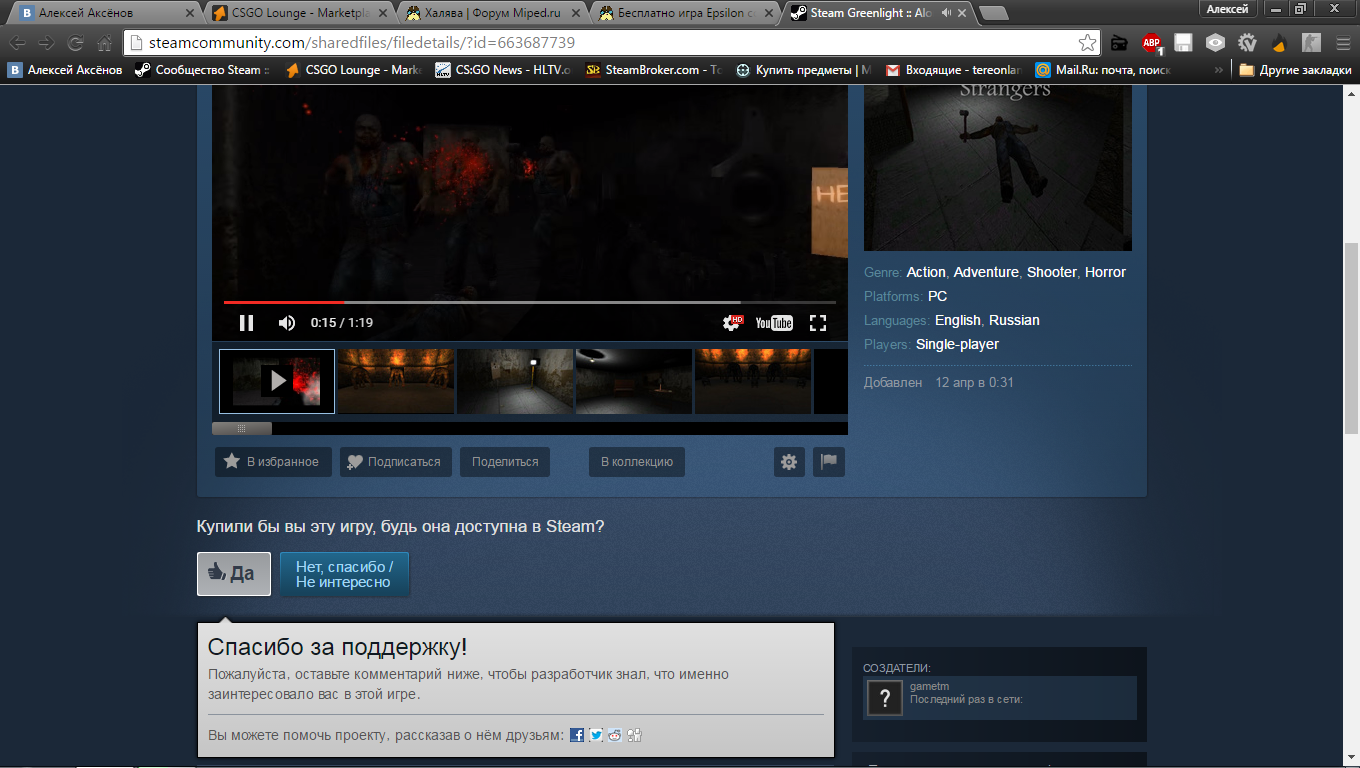Image resolution: width=1360 pixels, height=768 pixels.
Task: Open Купить предметы bookmark
Action: point(803,70)
